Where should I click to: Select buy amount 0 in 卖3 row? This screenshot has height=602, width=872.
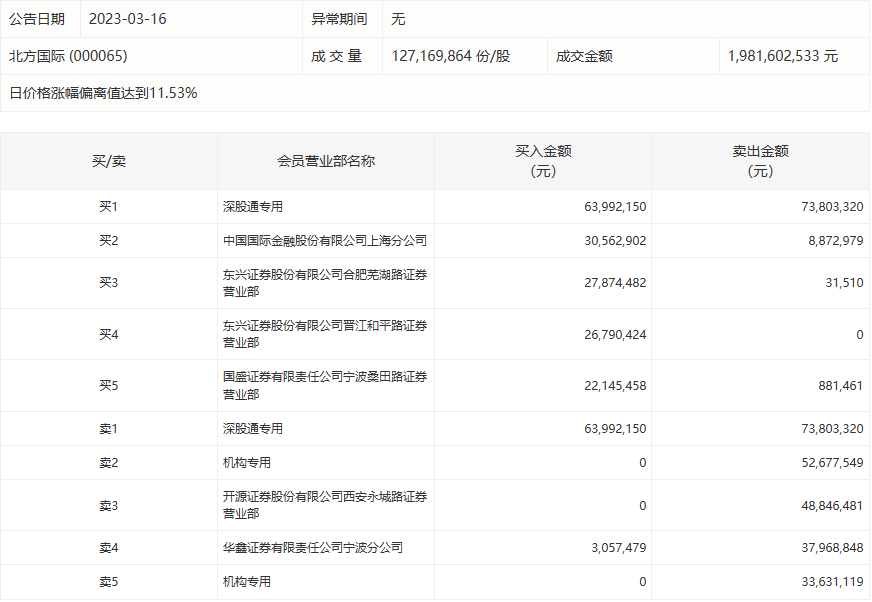642,506
